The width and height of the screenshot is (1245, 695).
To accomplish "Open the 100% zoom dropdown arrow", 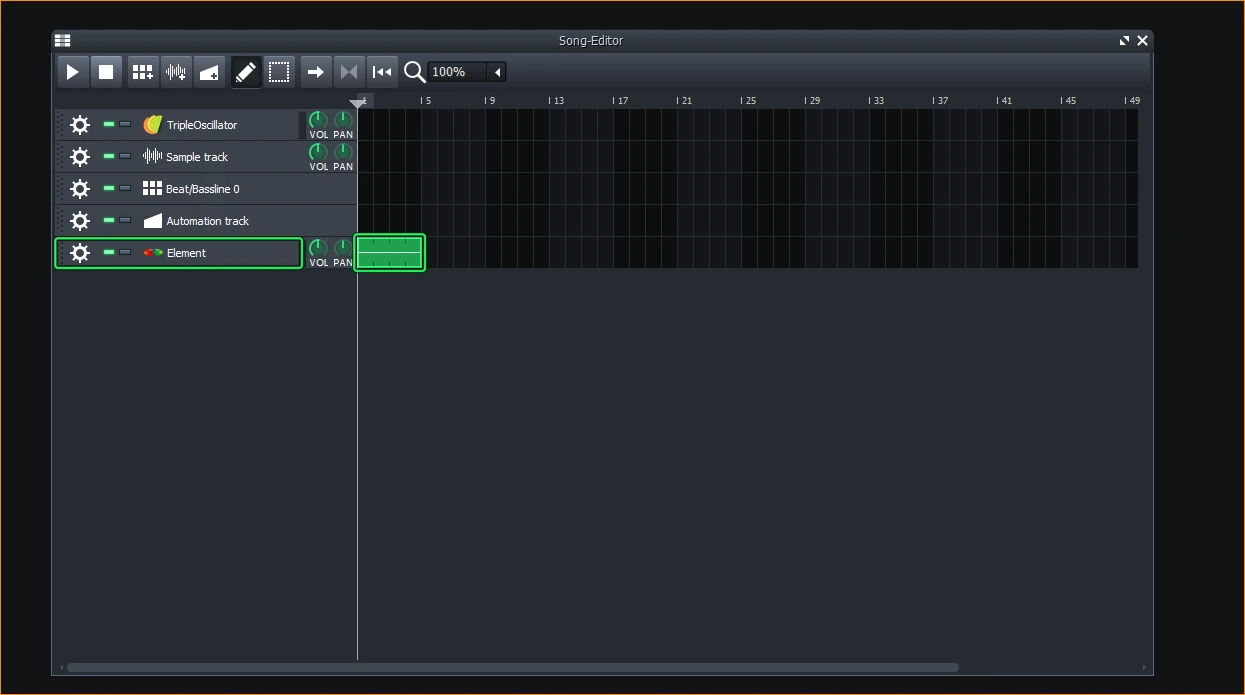I will [497, 72].
